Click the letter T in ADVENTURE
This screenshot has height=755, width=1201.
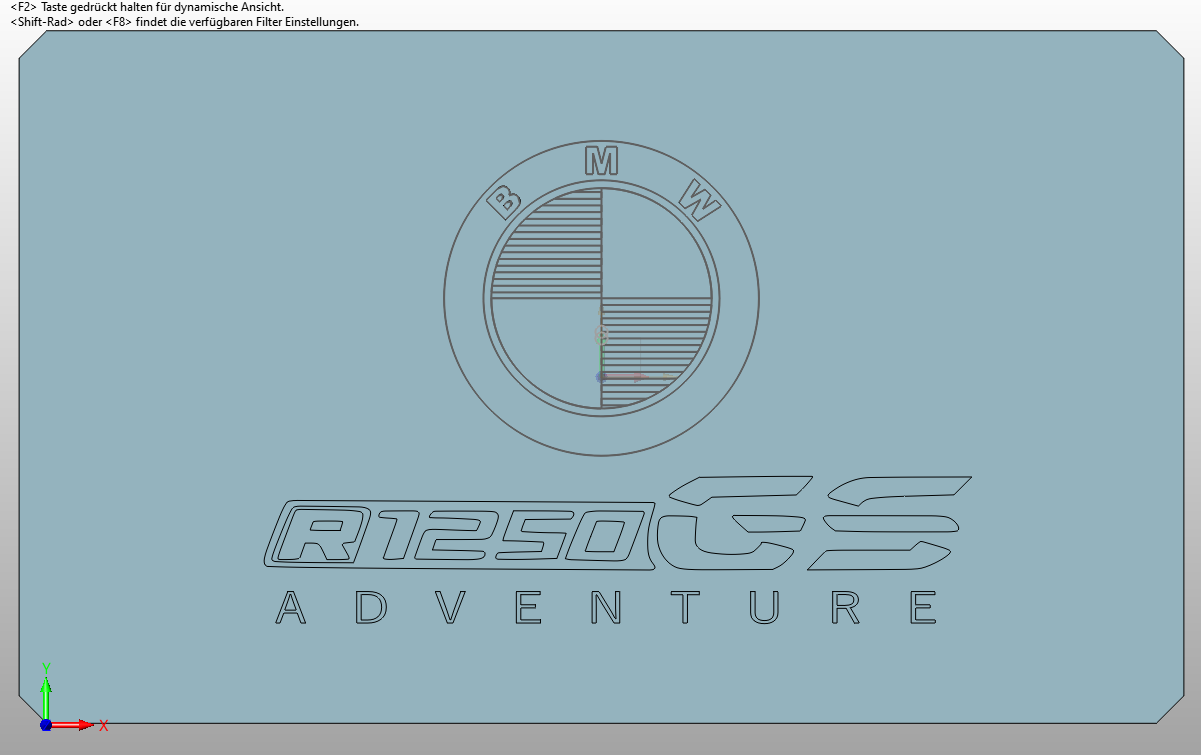coord(686,607)
